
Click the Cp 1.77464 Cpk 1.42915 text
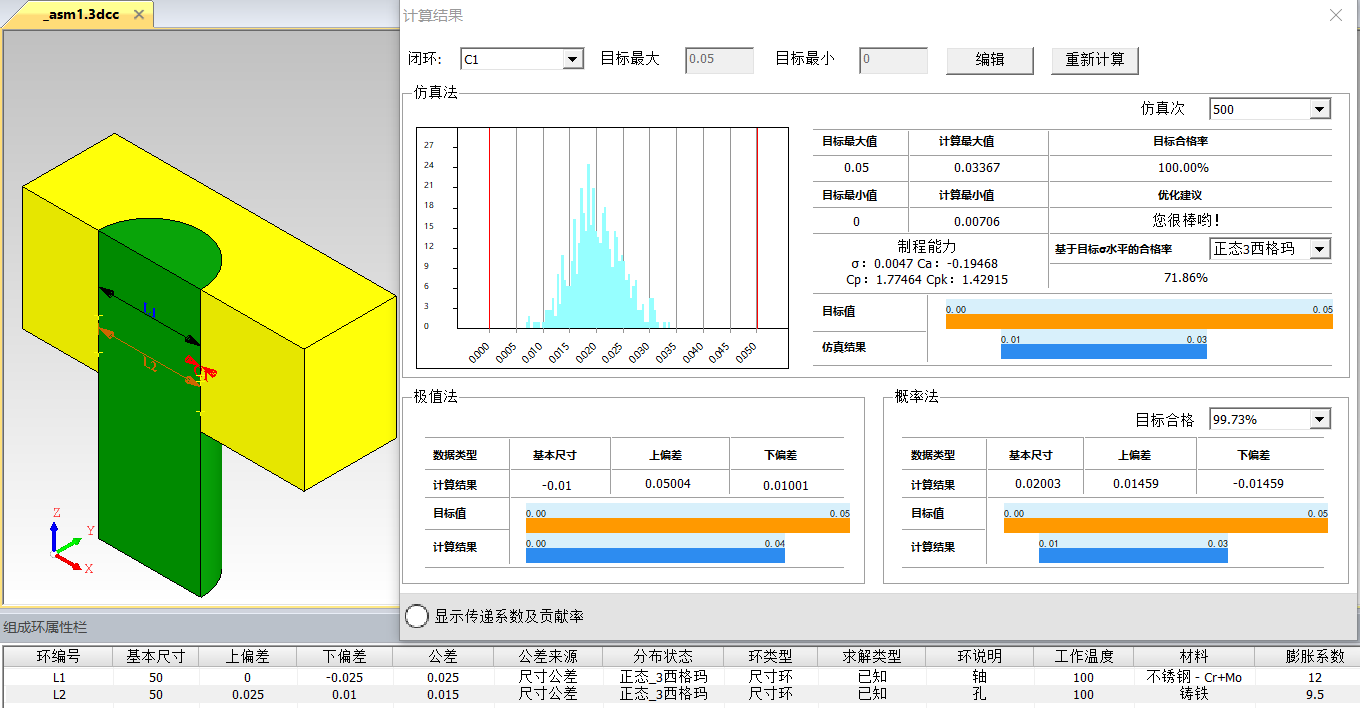coord(927,280)
